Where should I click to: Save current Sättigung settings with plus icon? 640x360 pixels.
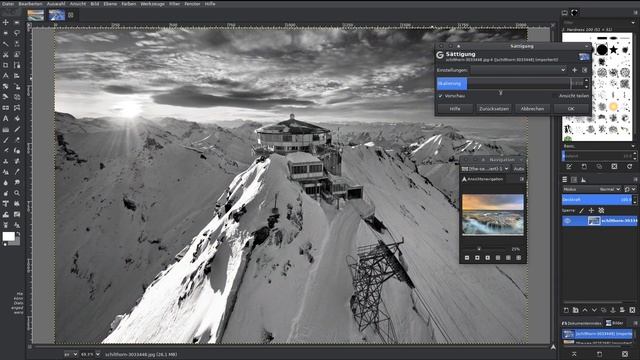coord(574,70)
